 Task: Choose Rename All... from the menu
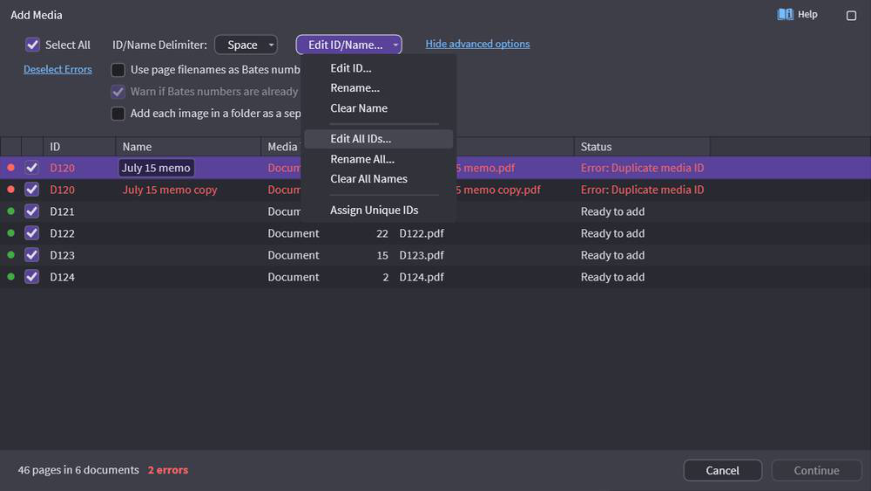click(362, 159)
